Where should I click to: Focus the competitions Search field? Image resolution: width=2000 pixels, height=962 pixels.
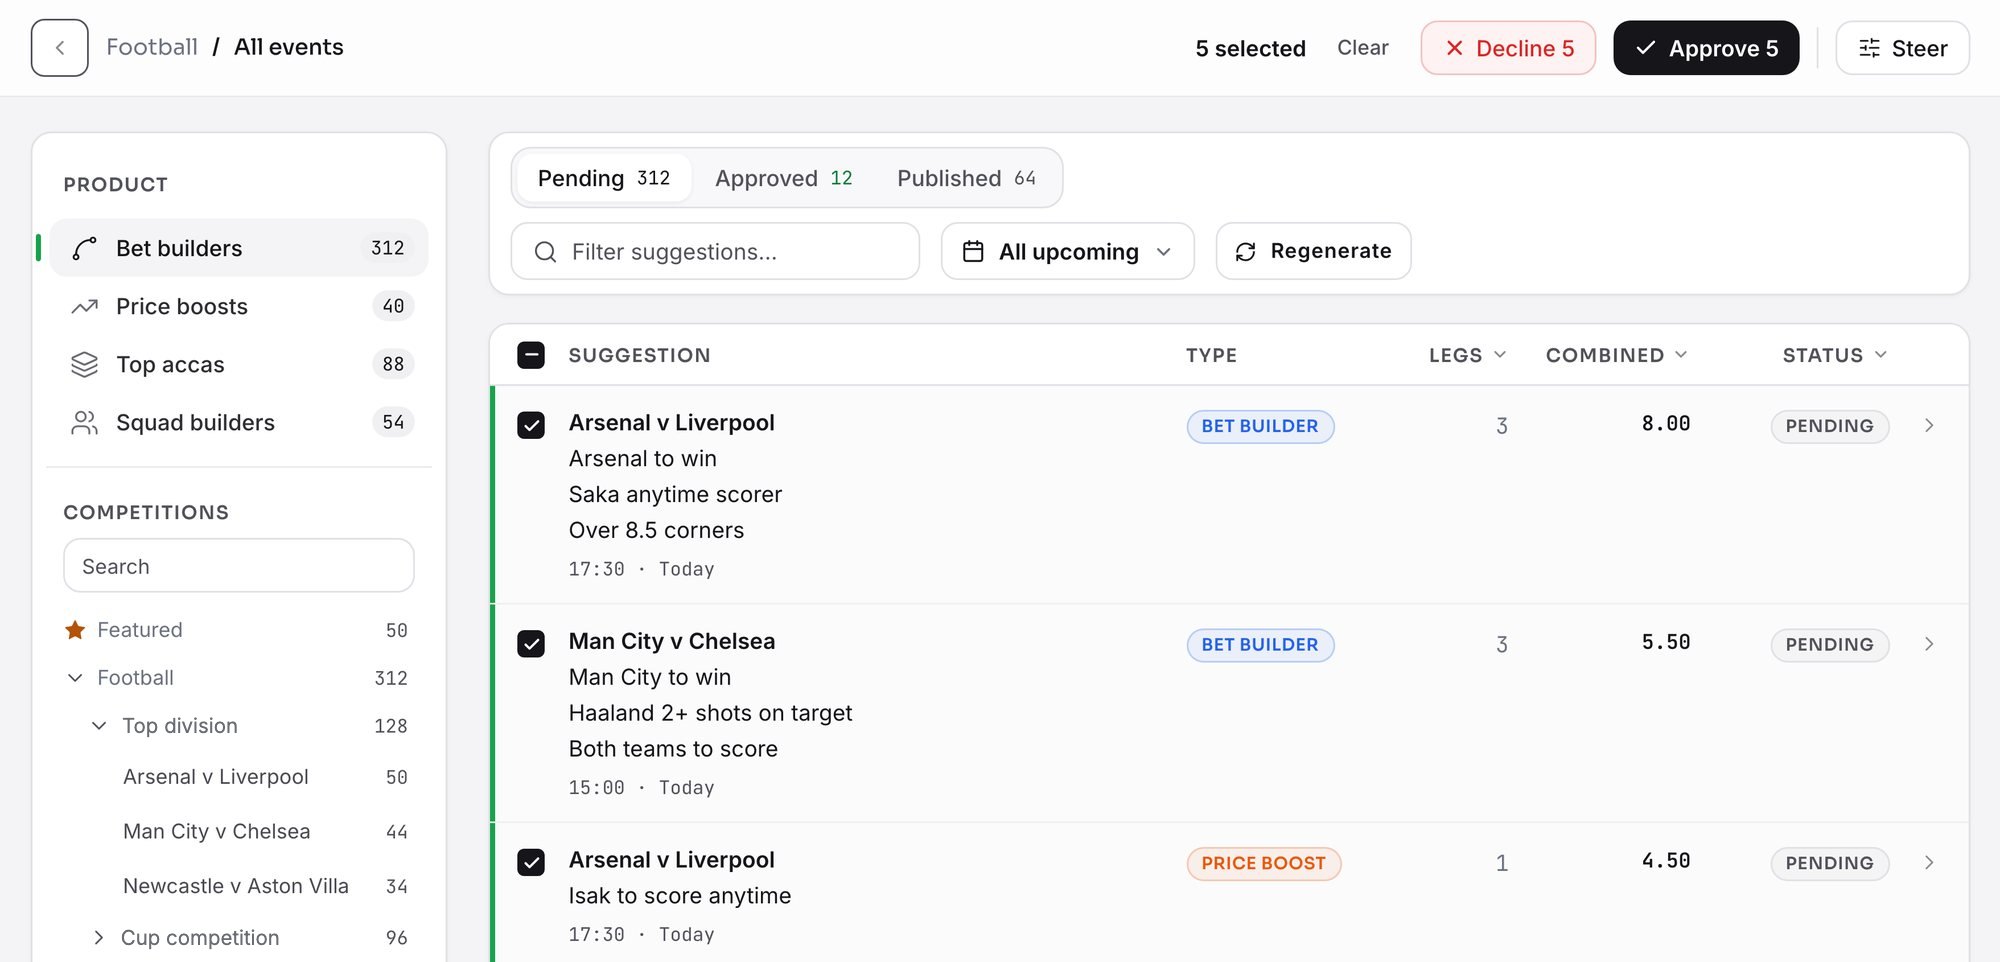239,566
